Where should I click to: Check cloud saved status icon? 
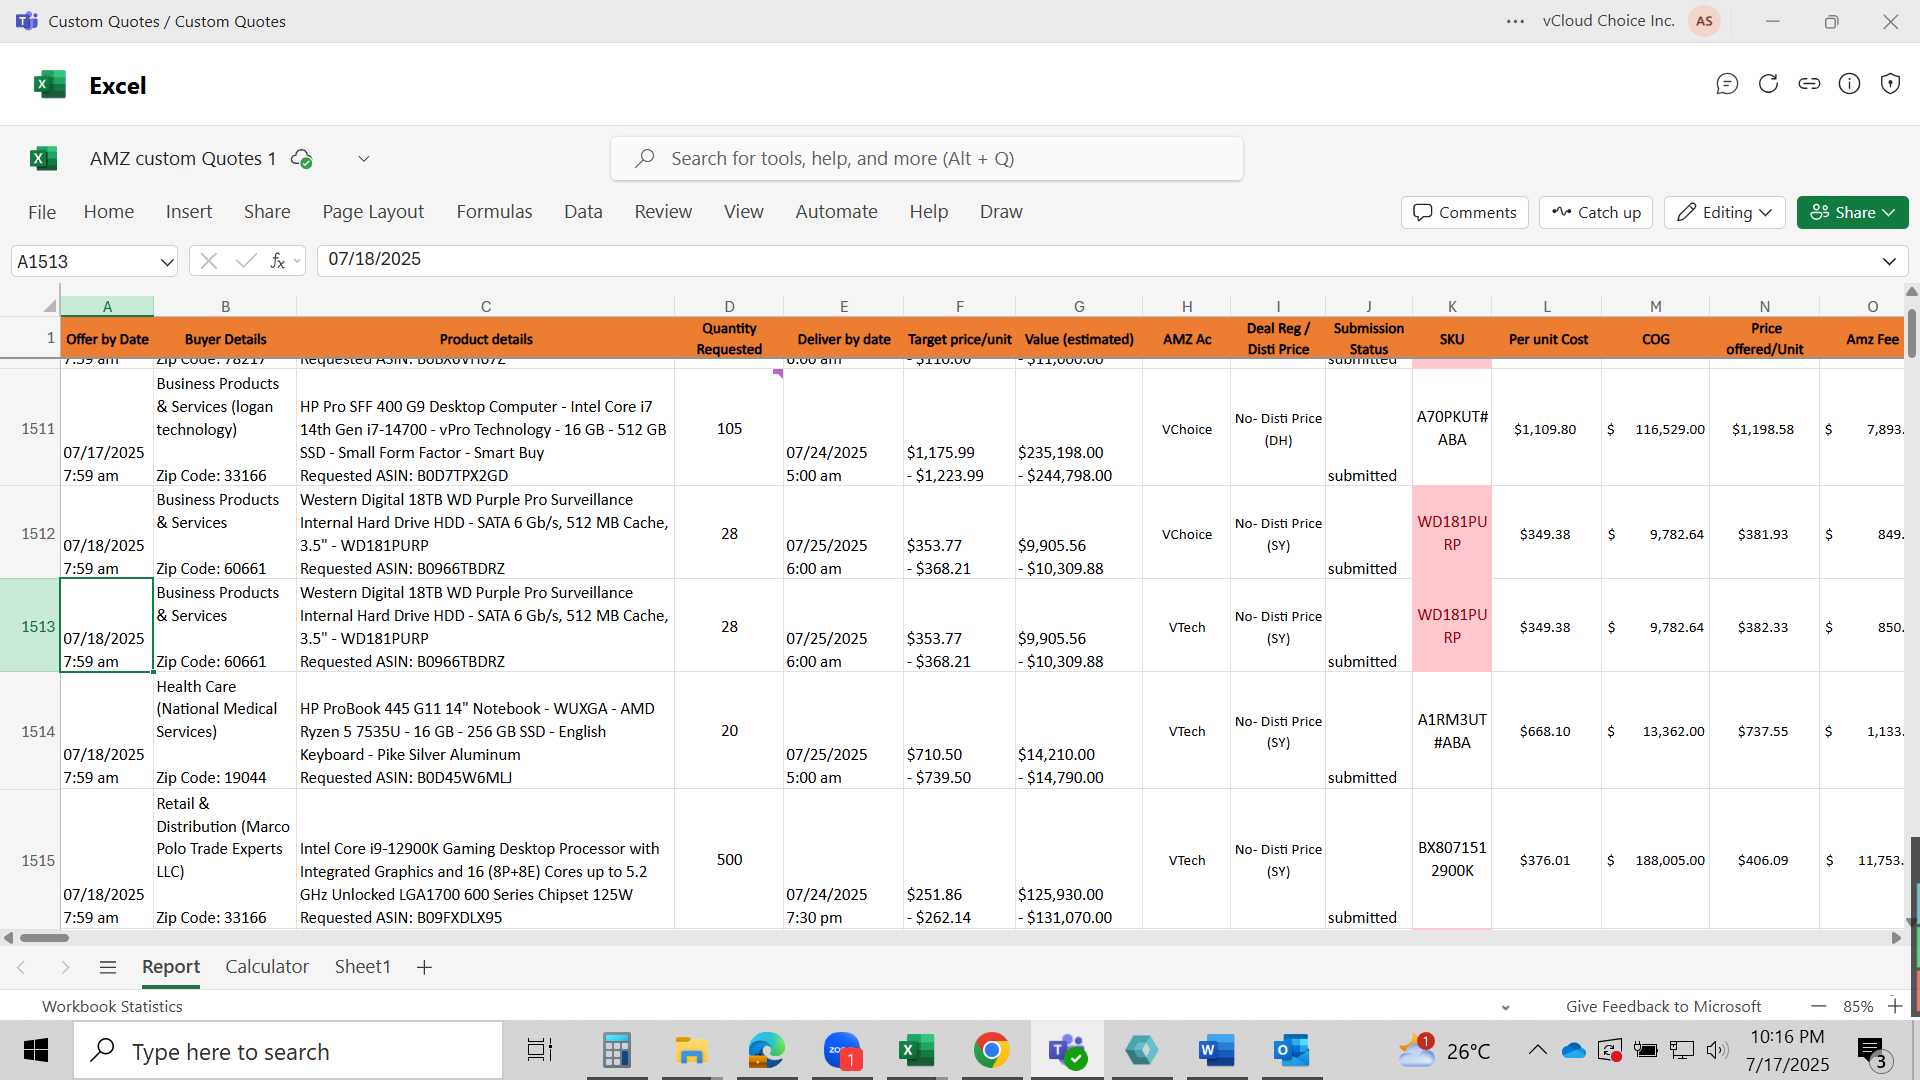click(301, 158)
